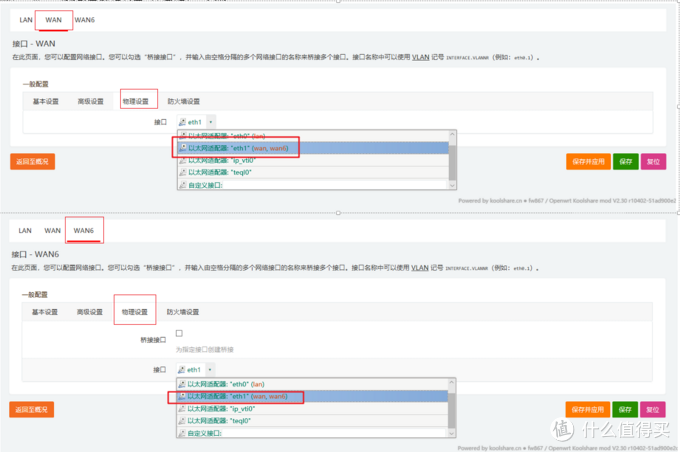Click VLAN link in the WAN6 page description
Viewport: 680px width, 452px height.
tap(419, 268)
